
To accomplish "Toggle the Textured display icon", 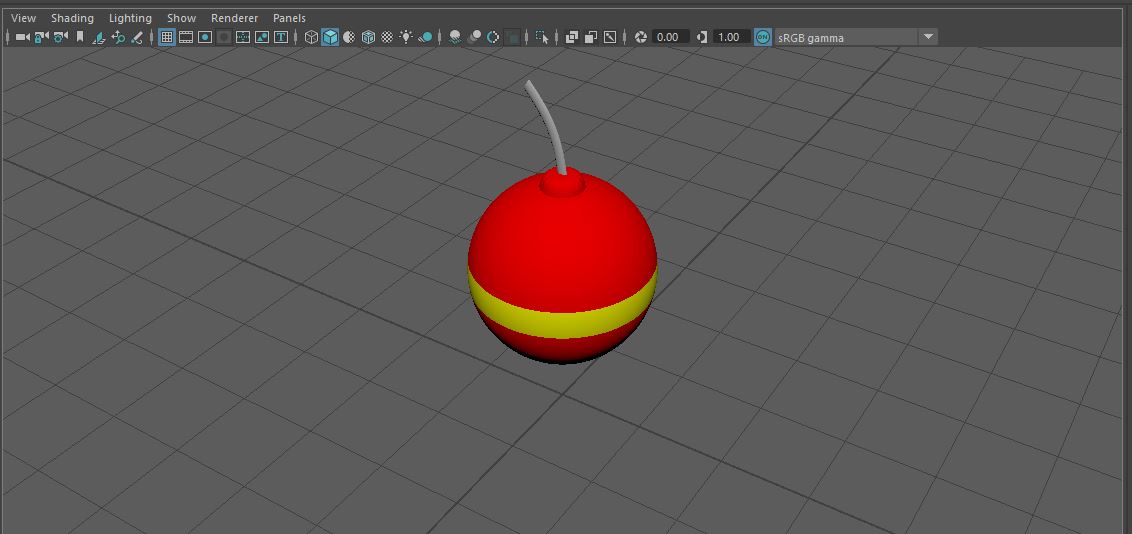I will (387, 37).
